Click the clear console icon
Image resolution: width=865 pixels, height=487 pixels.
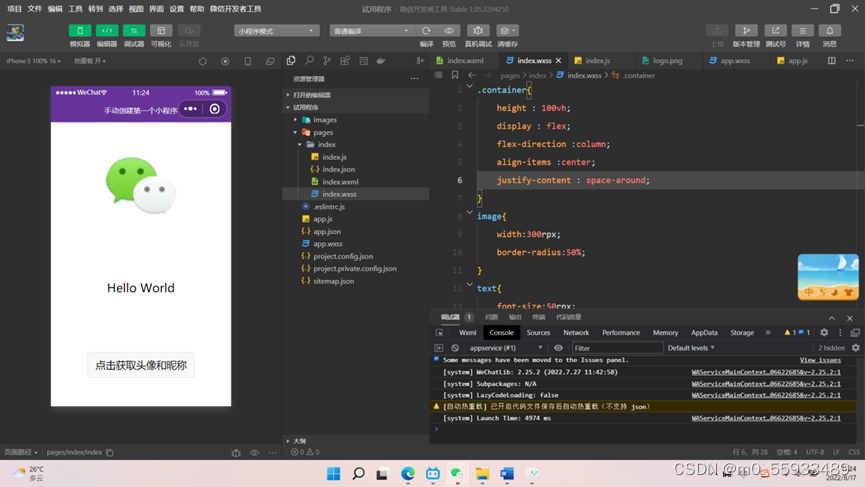455,348
